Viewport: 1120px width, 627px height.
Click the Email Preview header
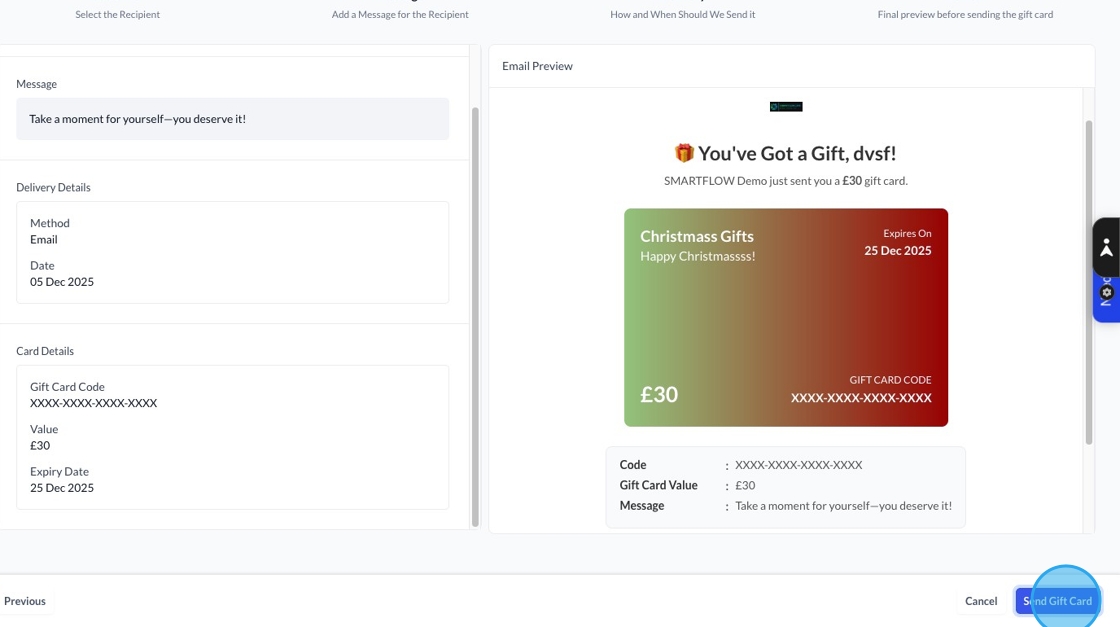538,66
